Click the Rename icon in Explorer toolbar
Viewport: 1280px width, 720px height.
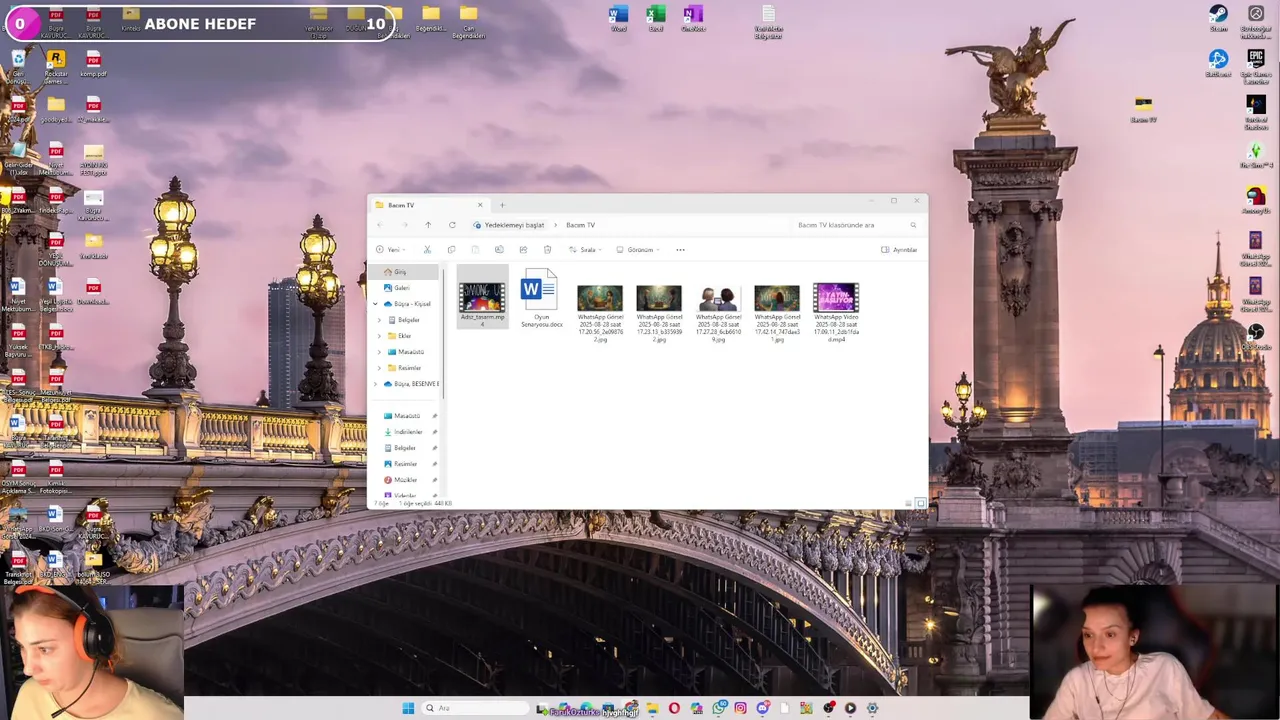click(499, 250)
